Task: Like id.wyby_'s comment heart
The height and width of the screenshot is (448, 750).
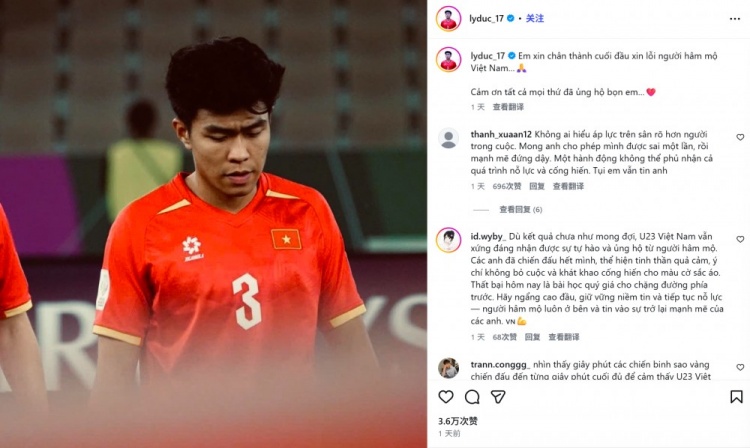Action: [x=740, y=239]
